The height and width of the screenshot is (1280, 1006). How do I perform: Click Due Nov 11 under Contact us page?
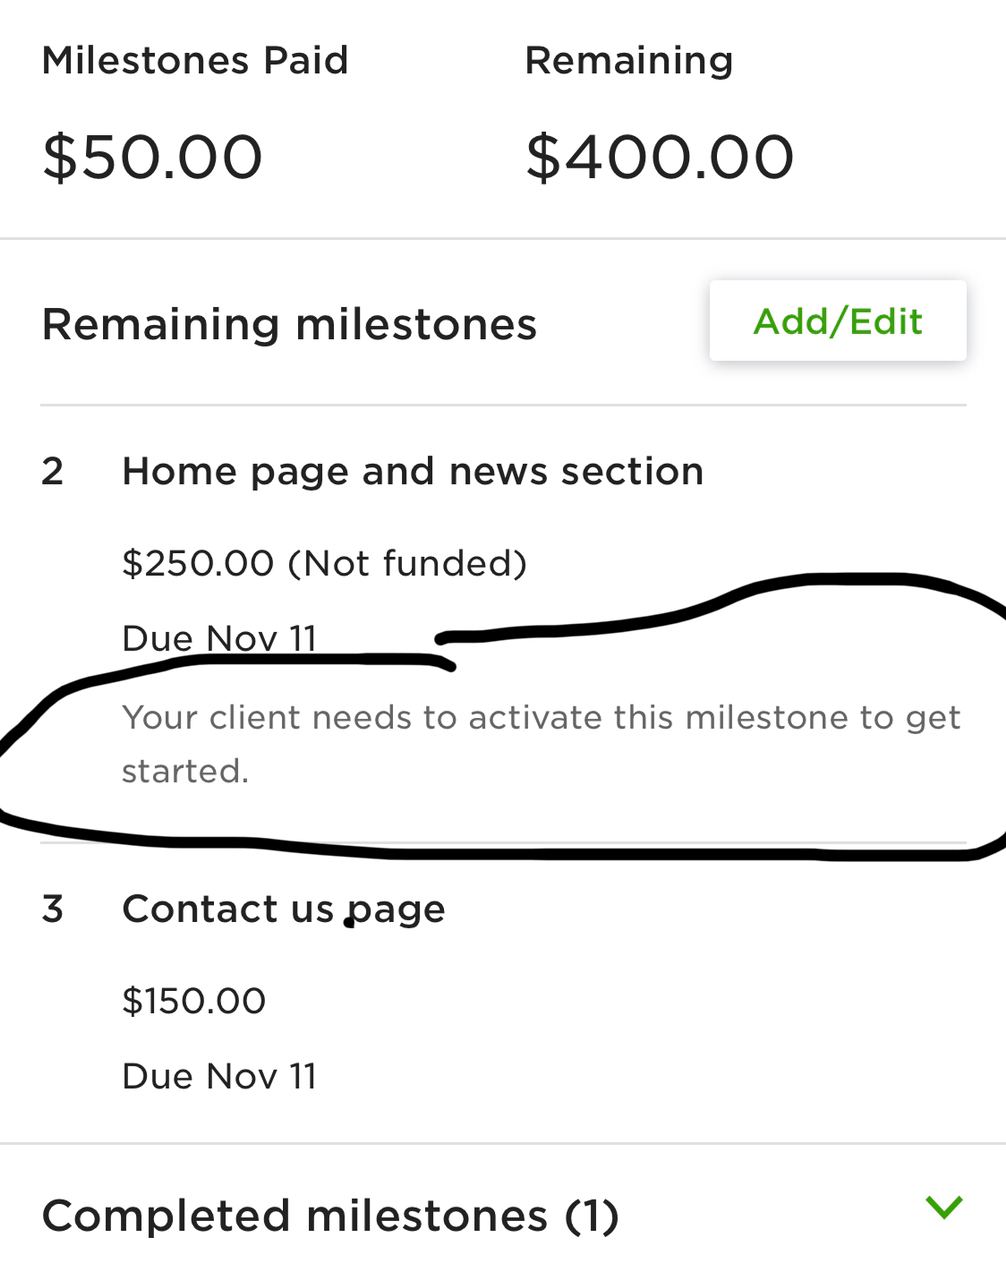pos(219,1076)
